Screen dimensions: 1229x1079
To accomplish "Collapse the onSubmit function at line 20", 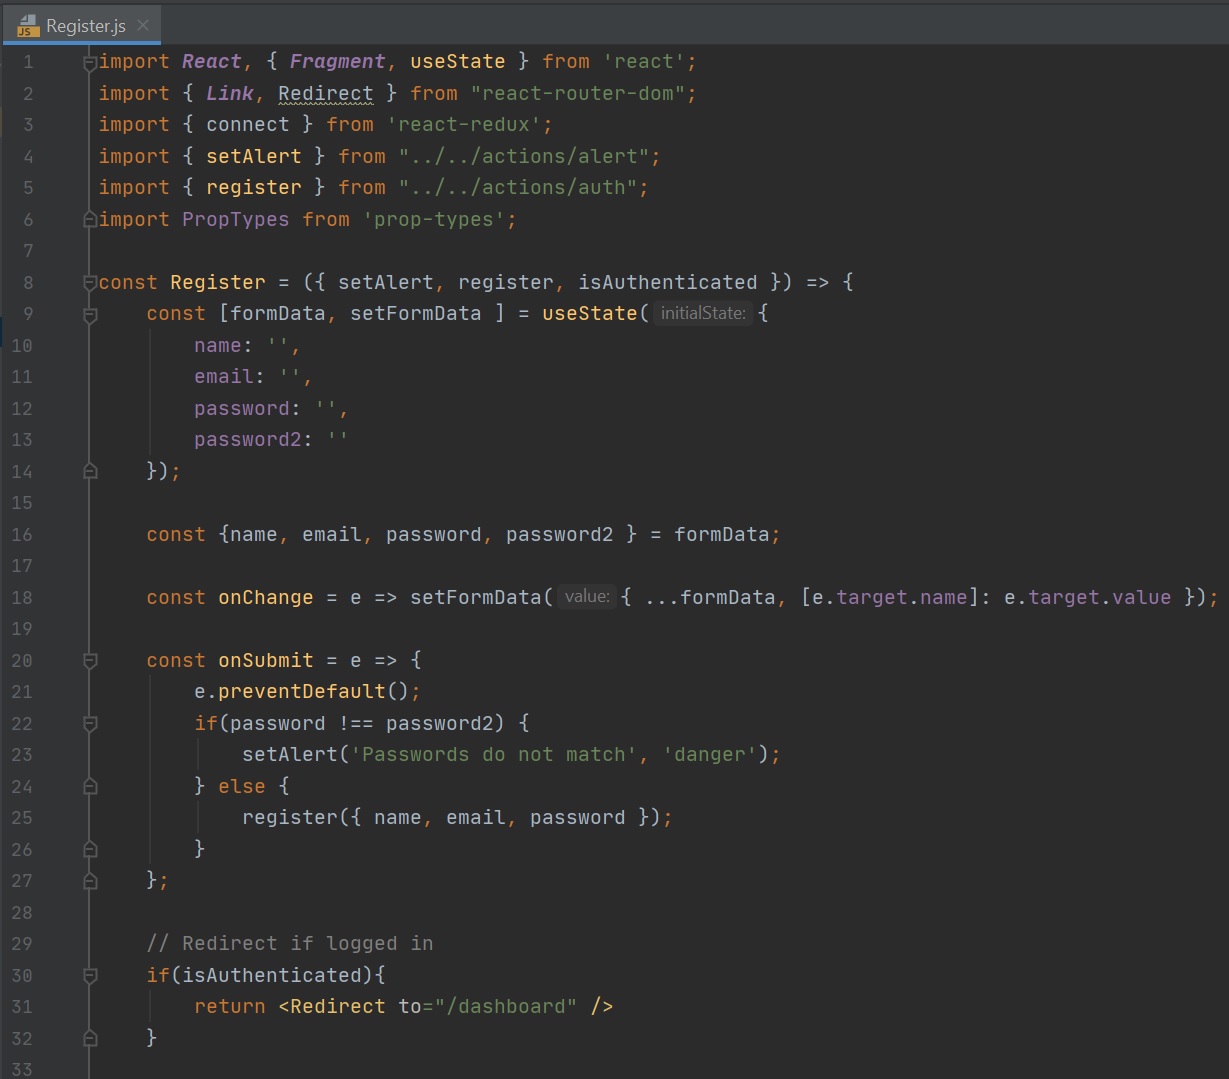I will point(90,661).
